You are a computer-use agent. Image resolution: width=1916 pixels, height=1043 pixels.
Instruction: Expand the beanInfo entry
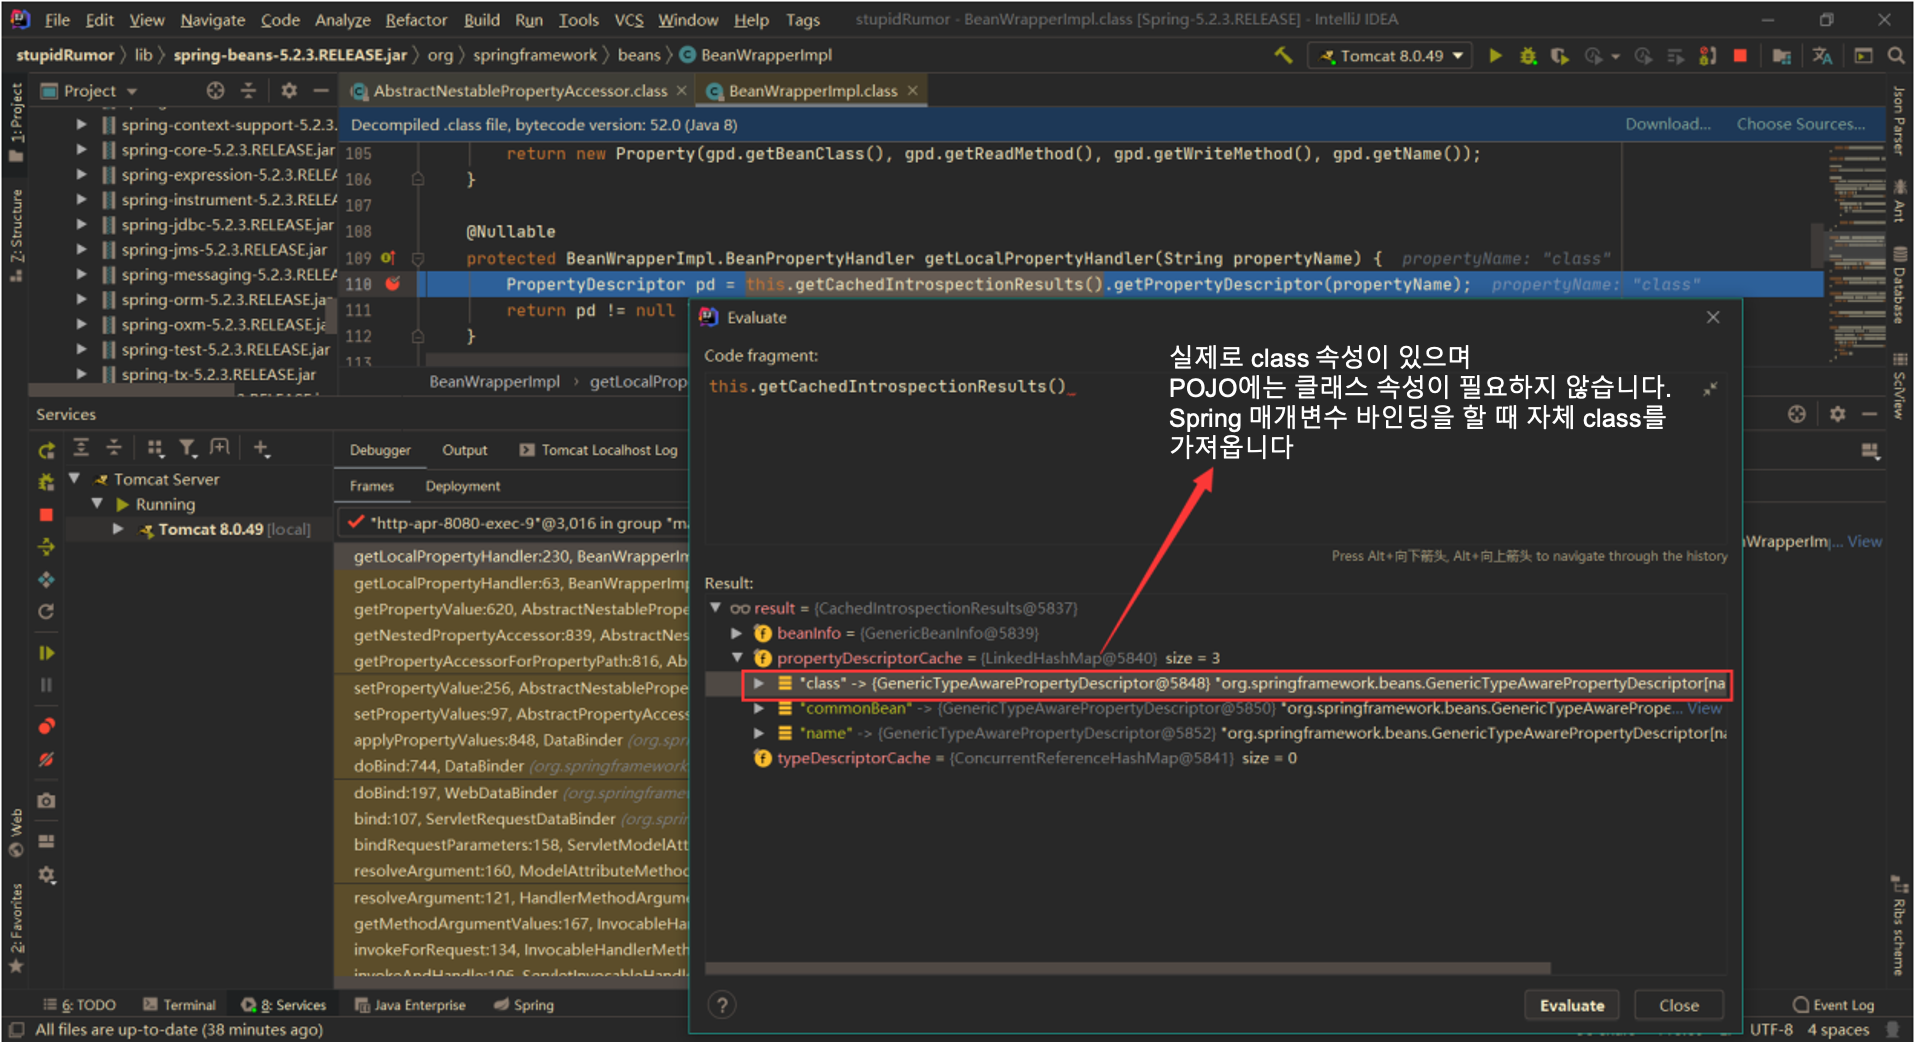(737, 633)
